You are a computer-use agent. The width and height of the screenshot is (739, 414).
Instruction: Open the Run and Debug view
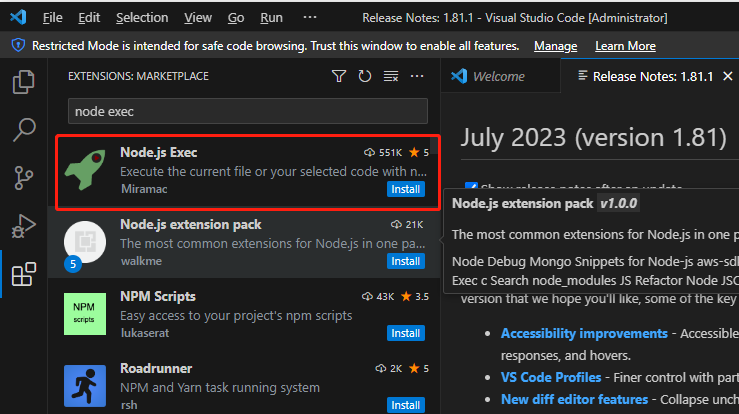point(23,226)
